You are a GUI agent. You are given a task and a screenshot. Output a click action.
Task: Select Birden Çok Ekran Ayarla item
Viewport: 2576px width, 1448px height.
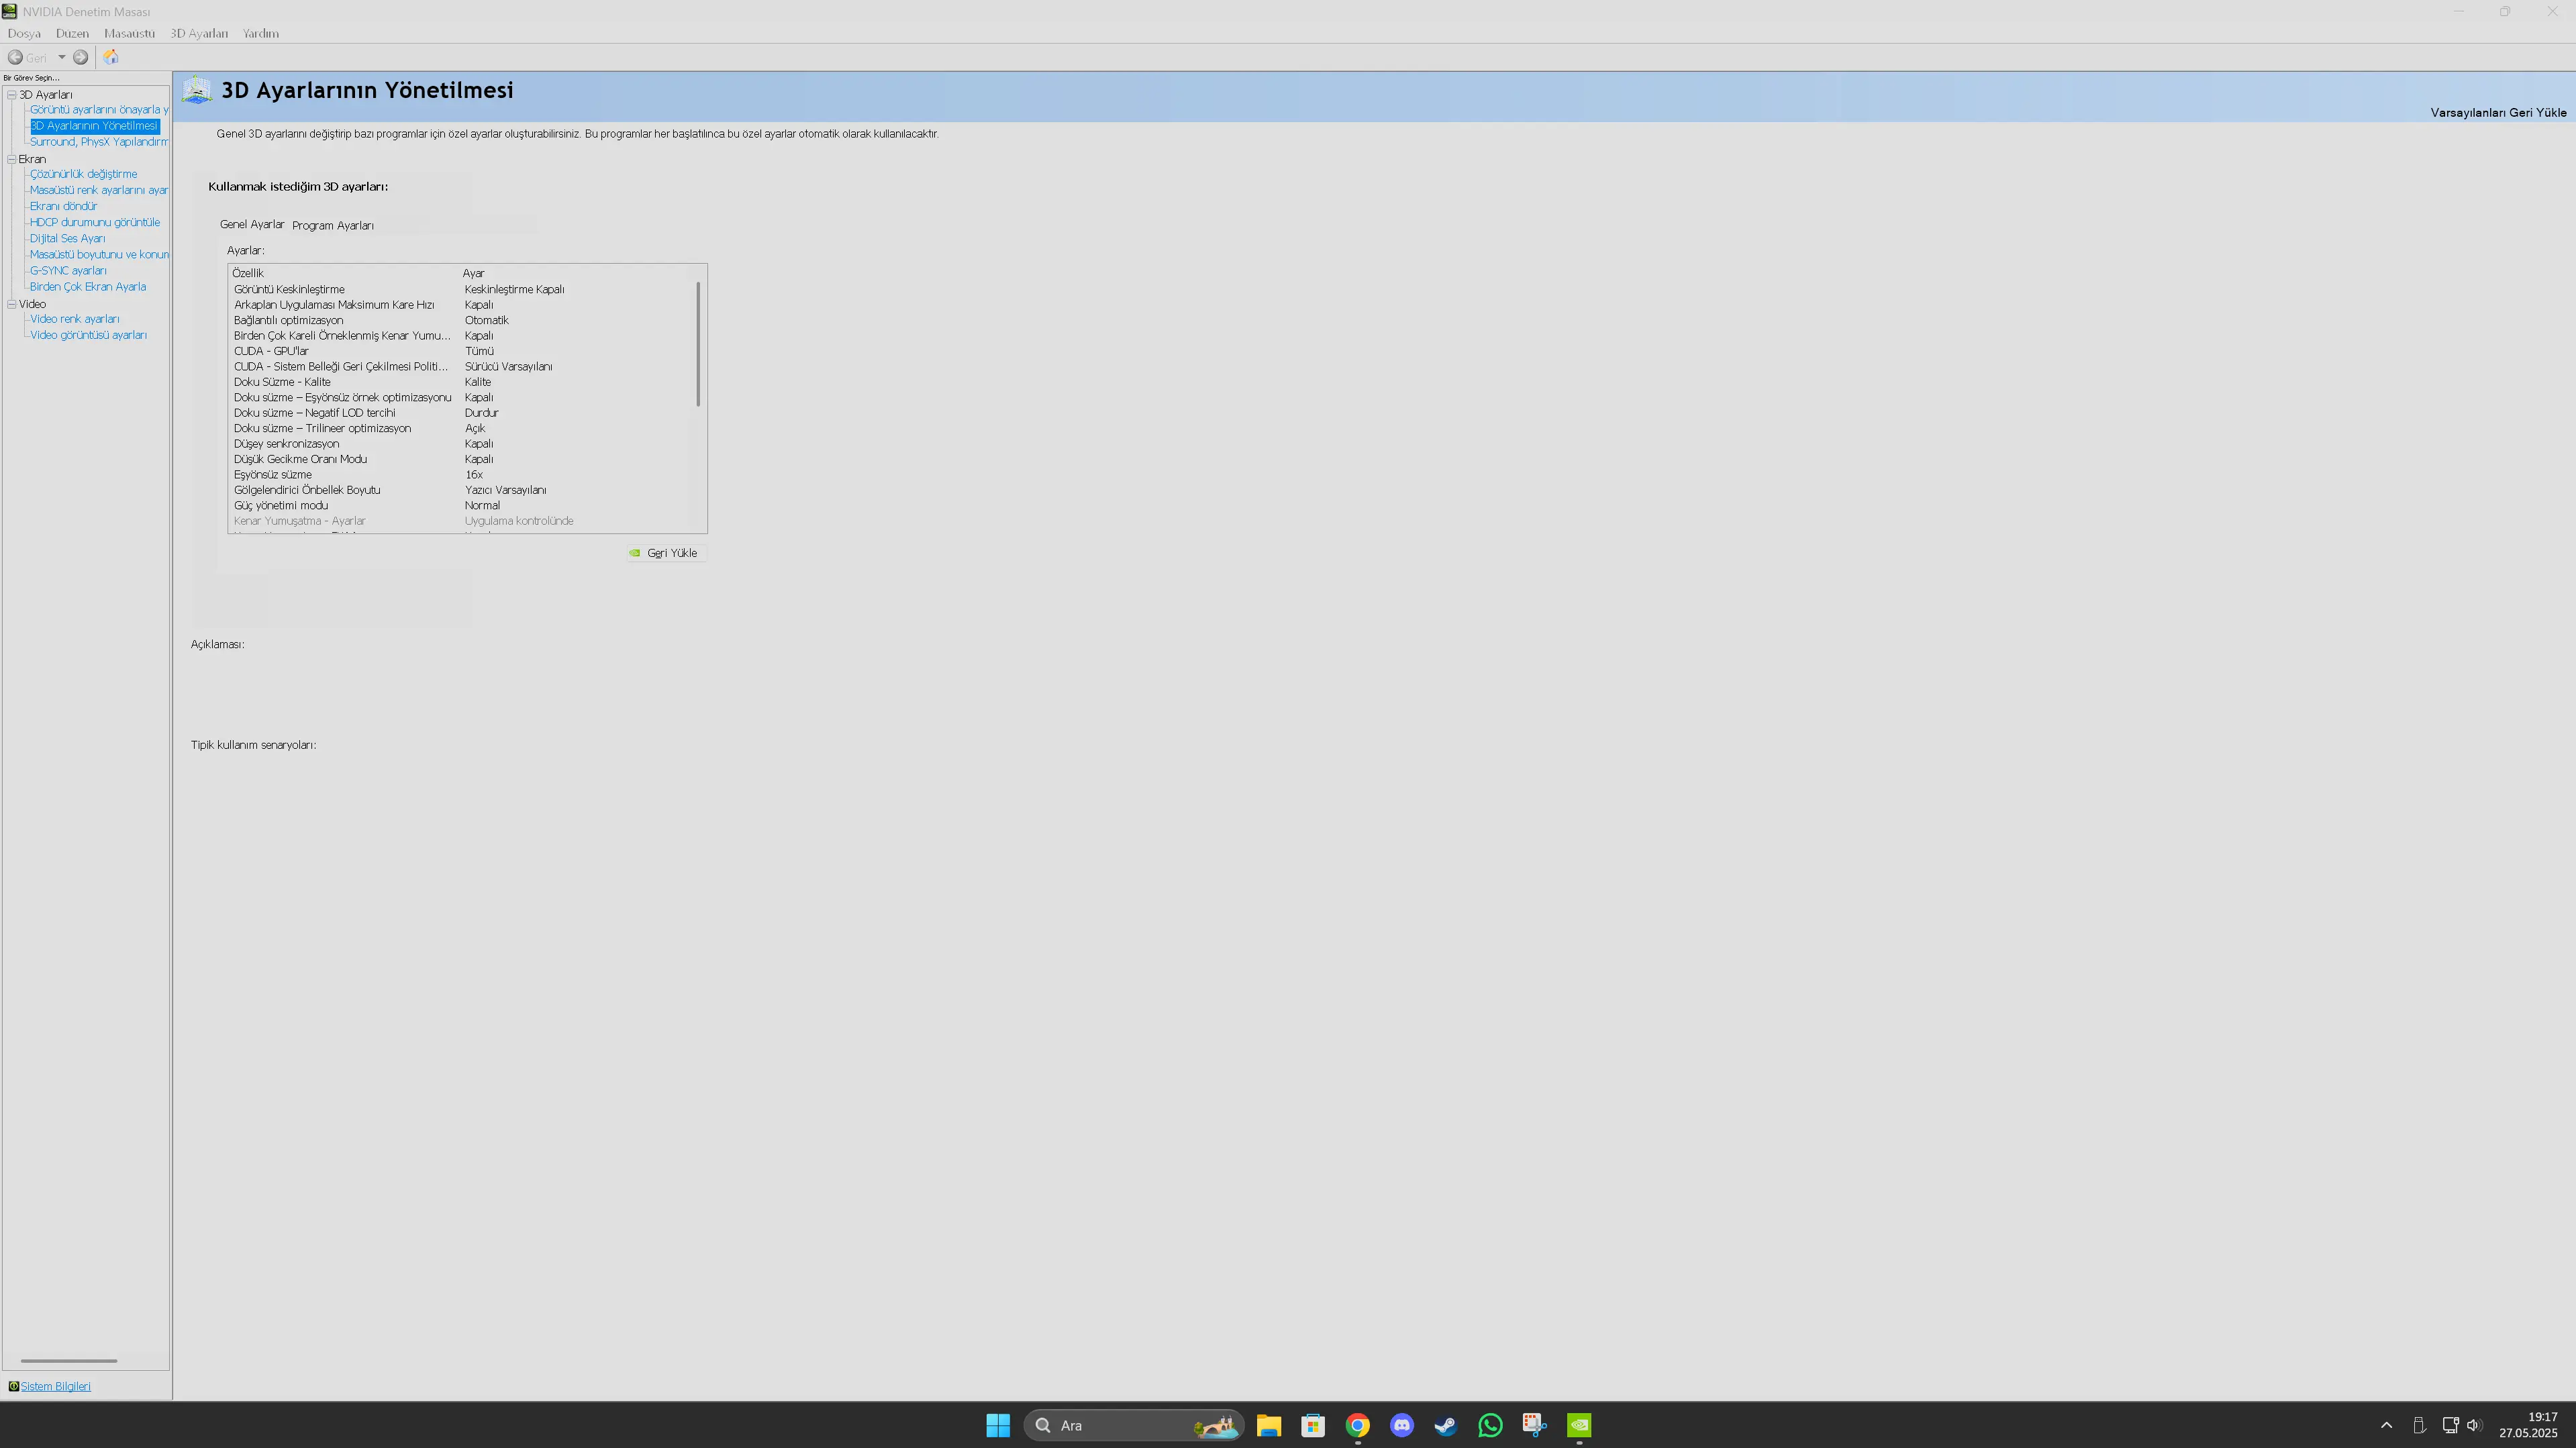pyautogui.click(x=87, y=286)
